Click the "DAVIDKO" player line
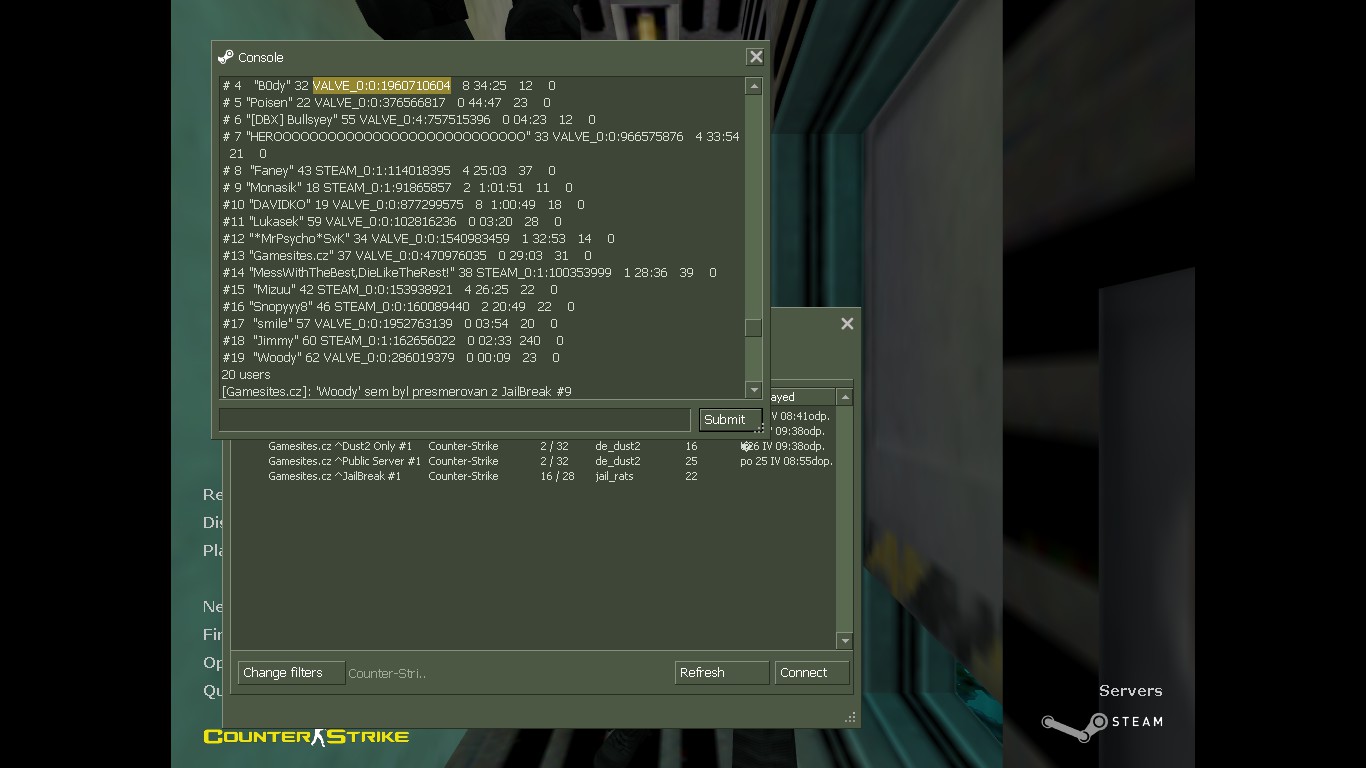The image size is (1366, 768). click(x=403, y=205)
